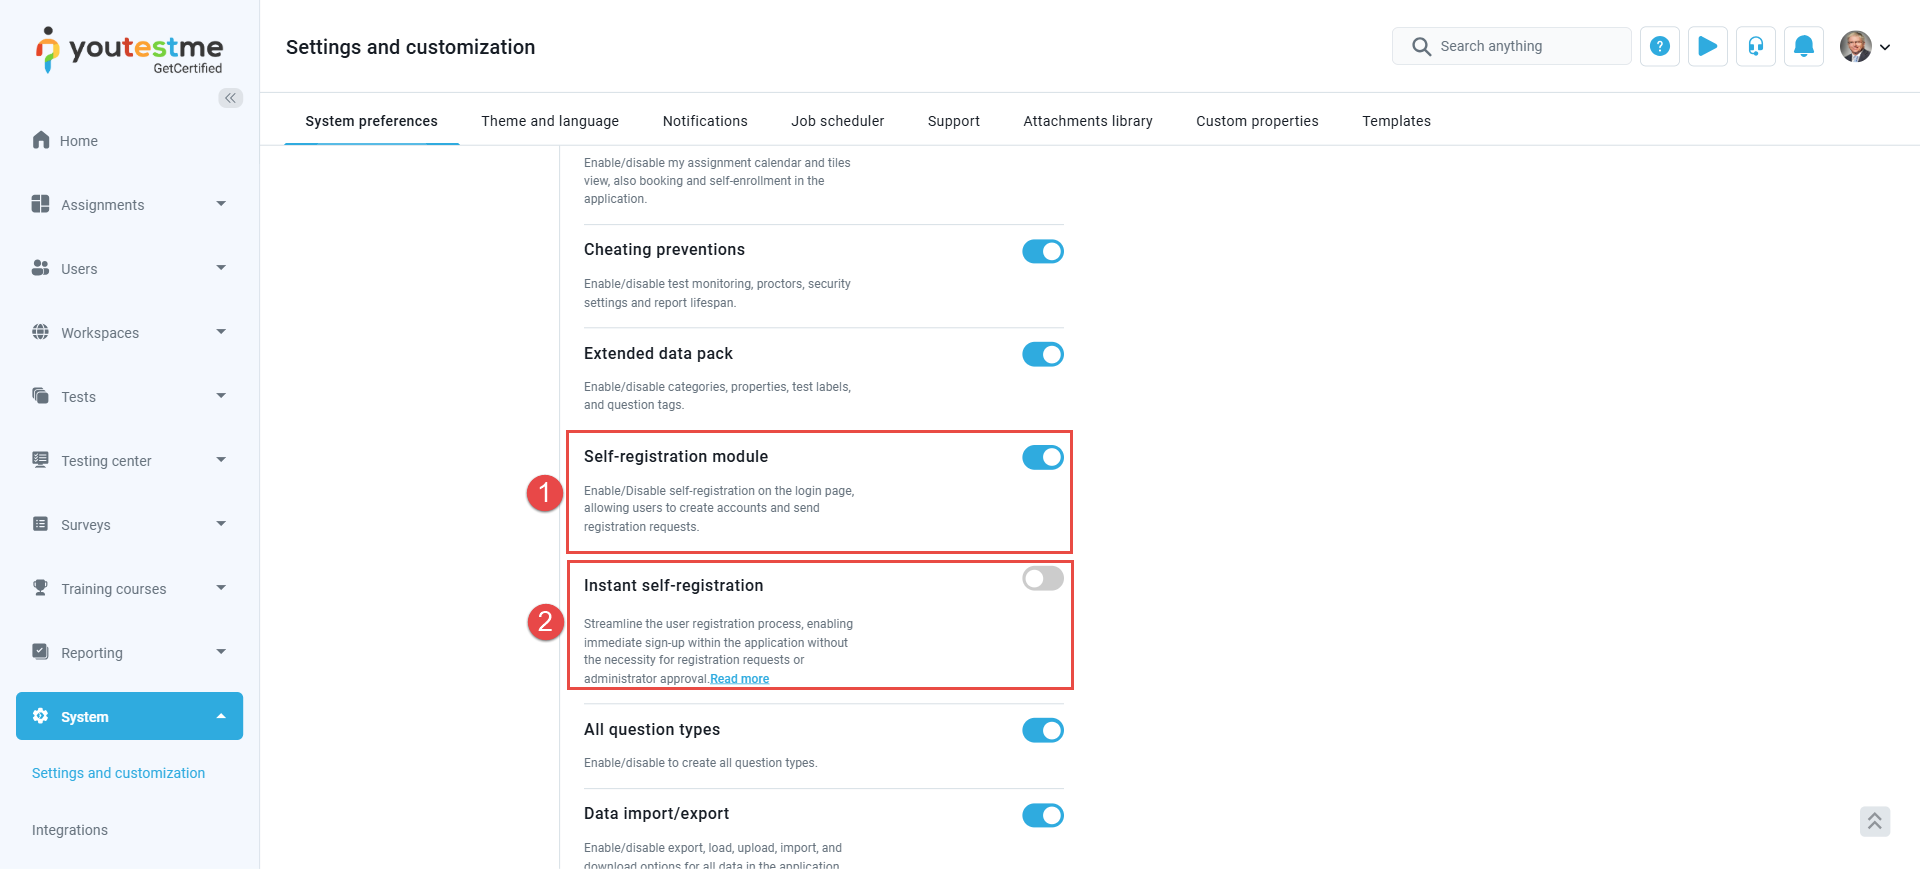
Task: Click the YouTestMe GetCertified logo
Action: (130, 50)
